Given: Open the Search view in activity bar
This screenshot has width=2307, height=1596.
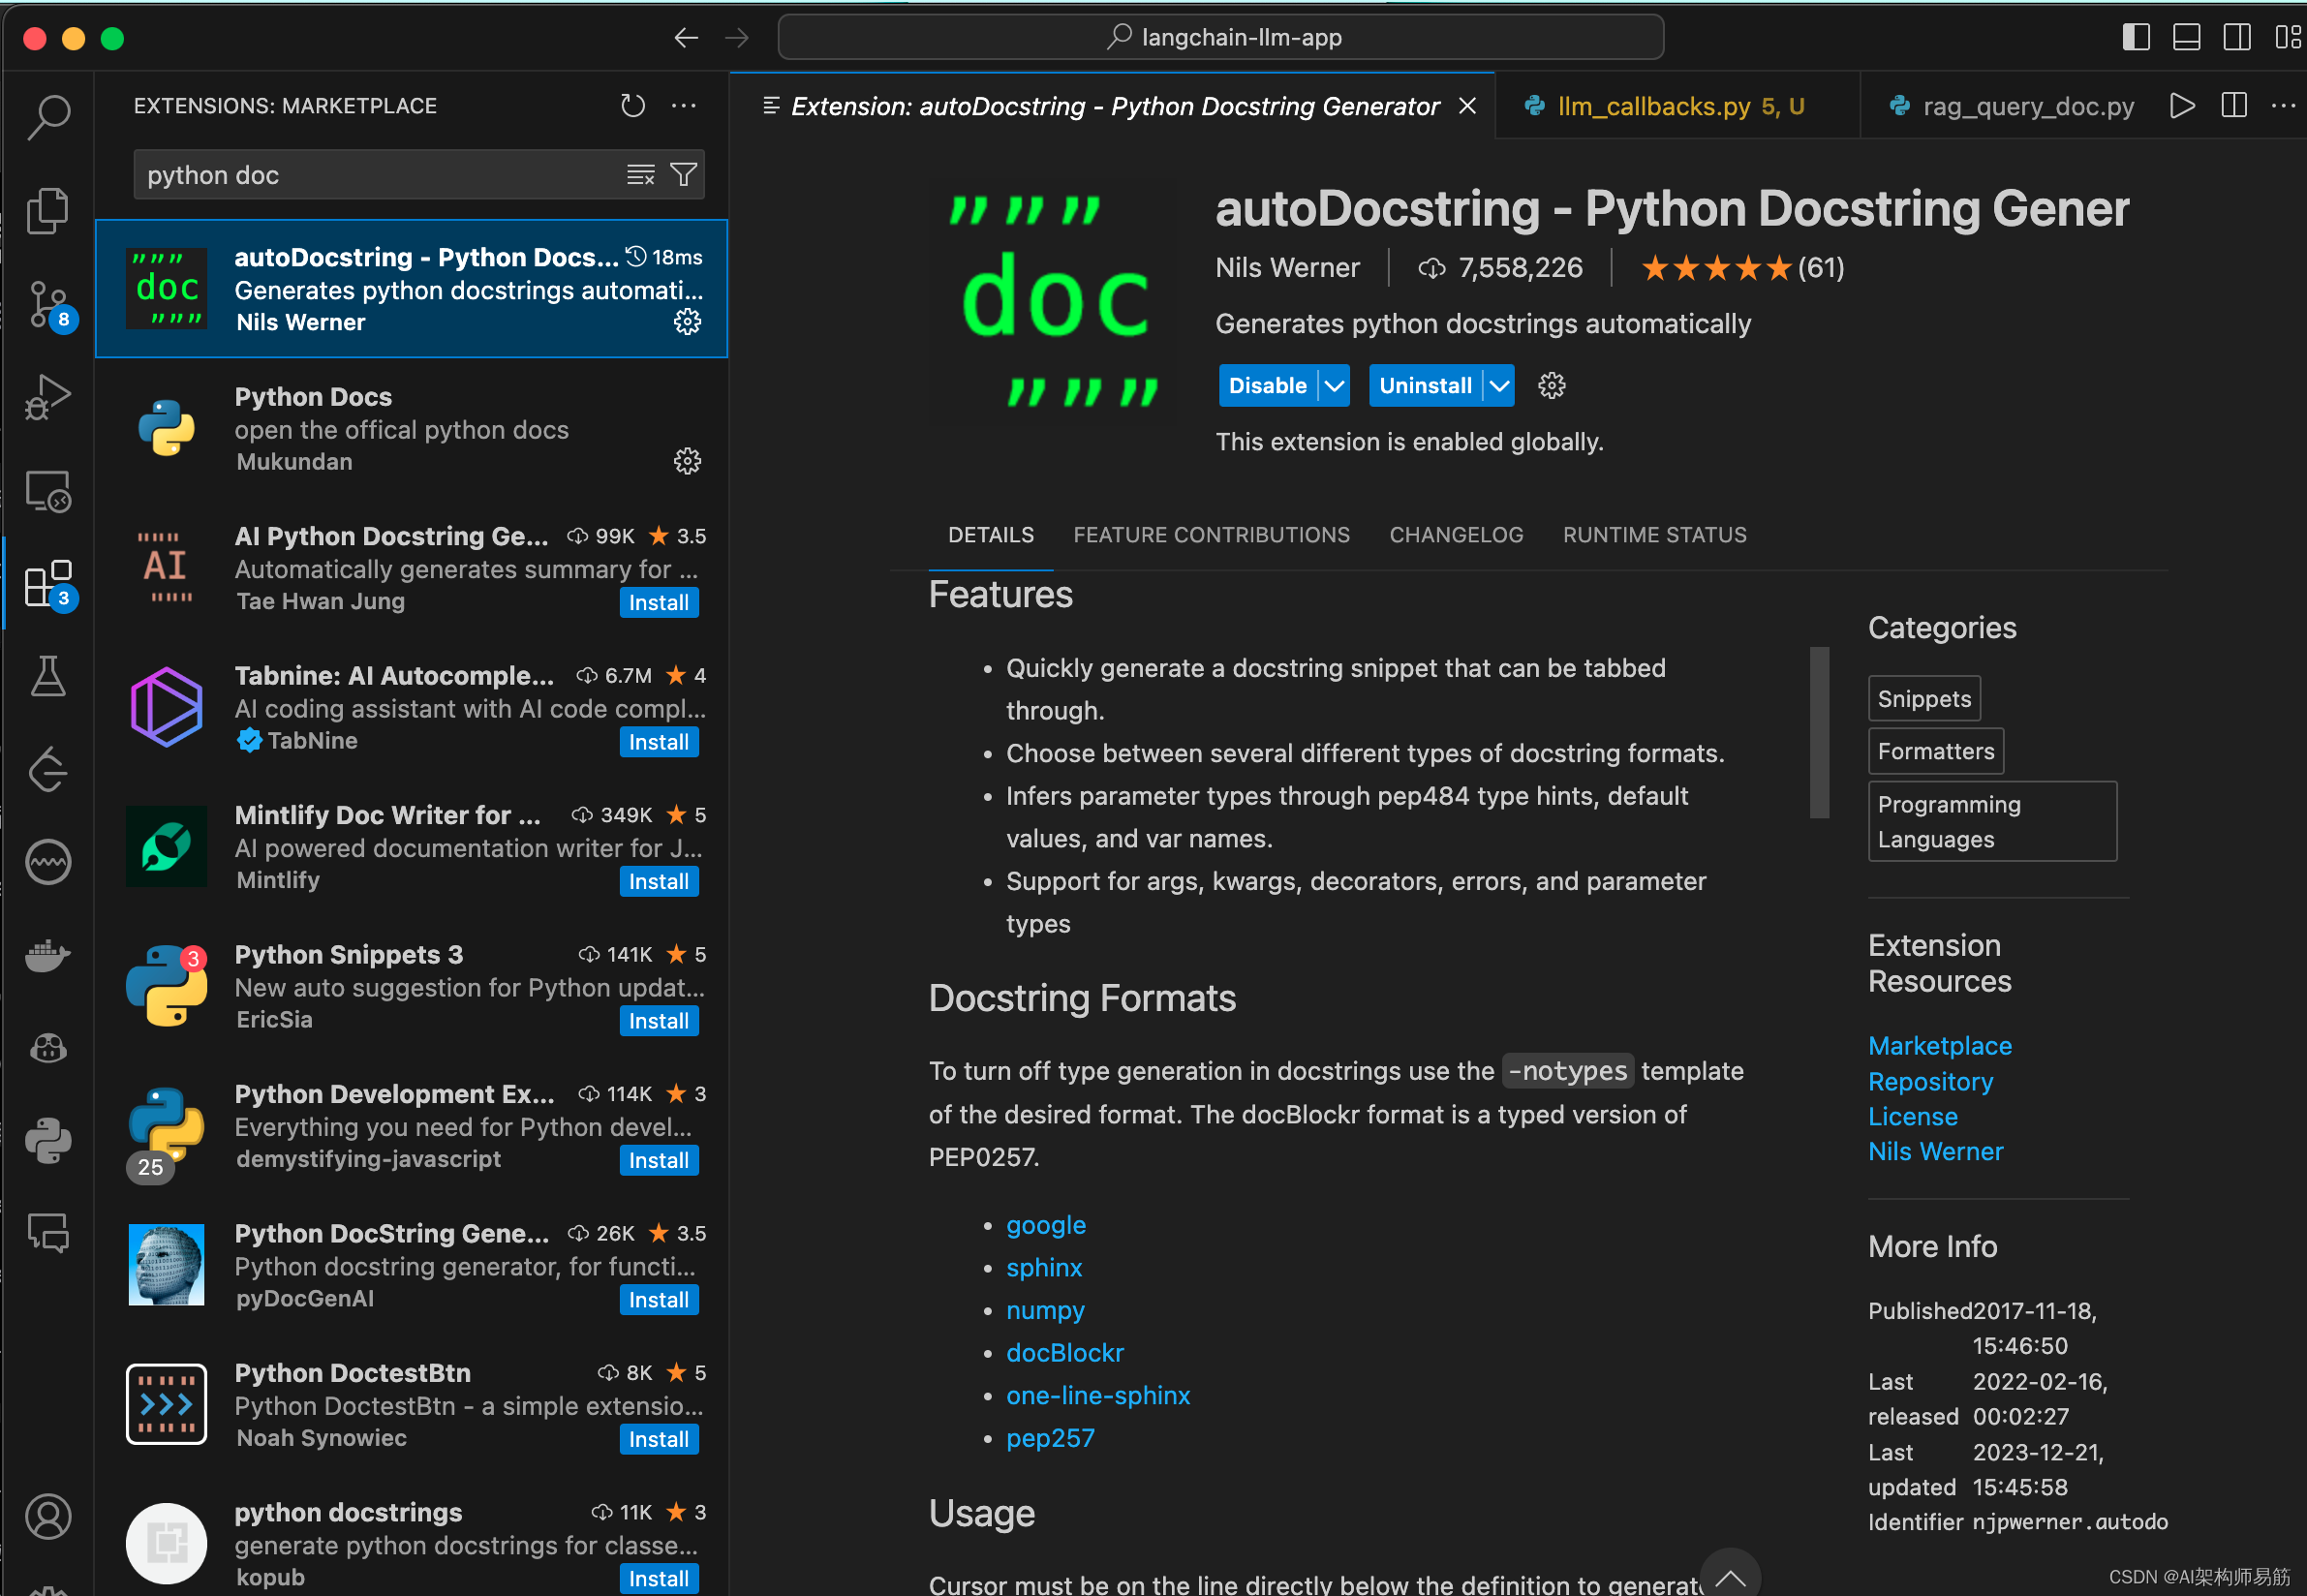Looking at the screenshot, I should [x=48, y=116].
